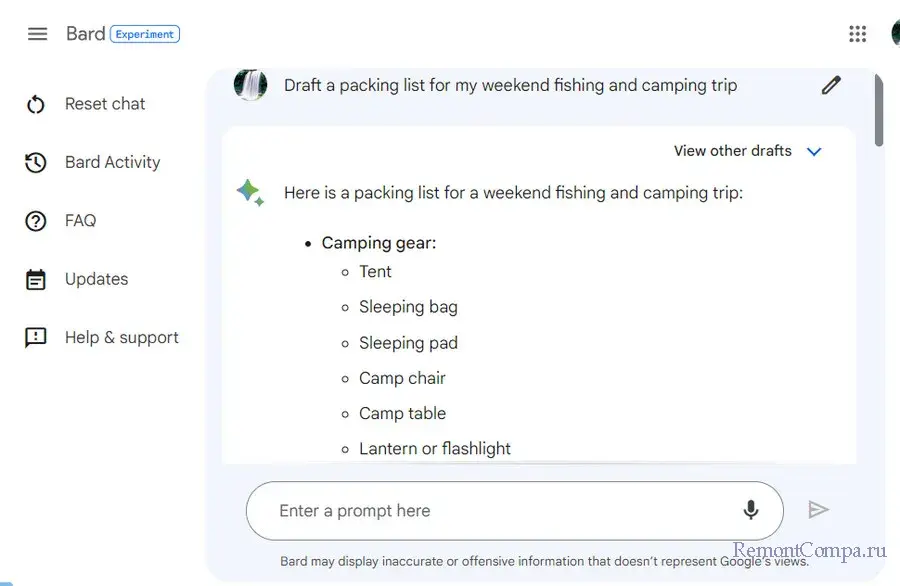Click the Updates calendar icon
The width and height of the screenshot is (900, 586).
click(36, 279)
